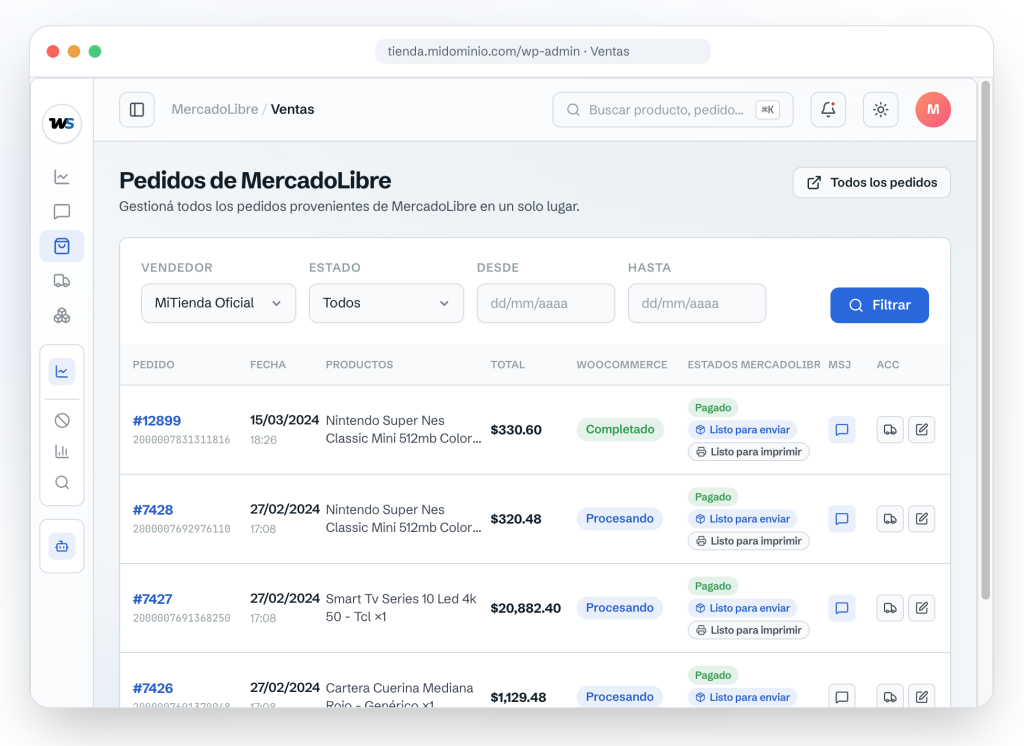Click the browser address bar URL

(542, 52)
